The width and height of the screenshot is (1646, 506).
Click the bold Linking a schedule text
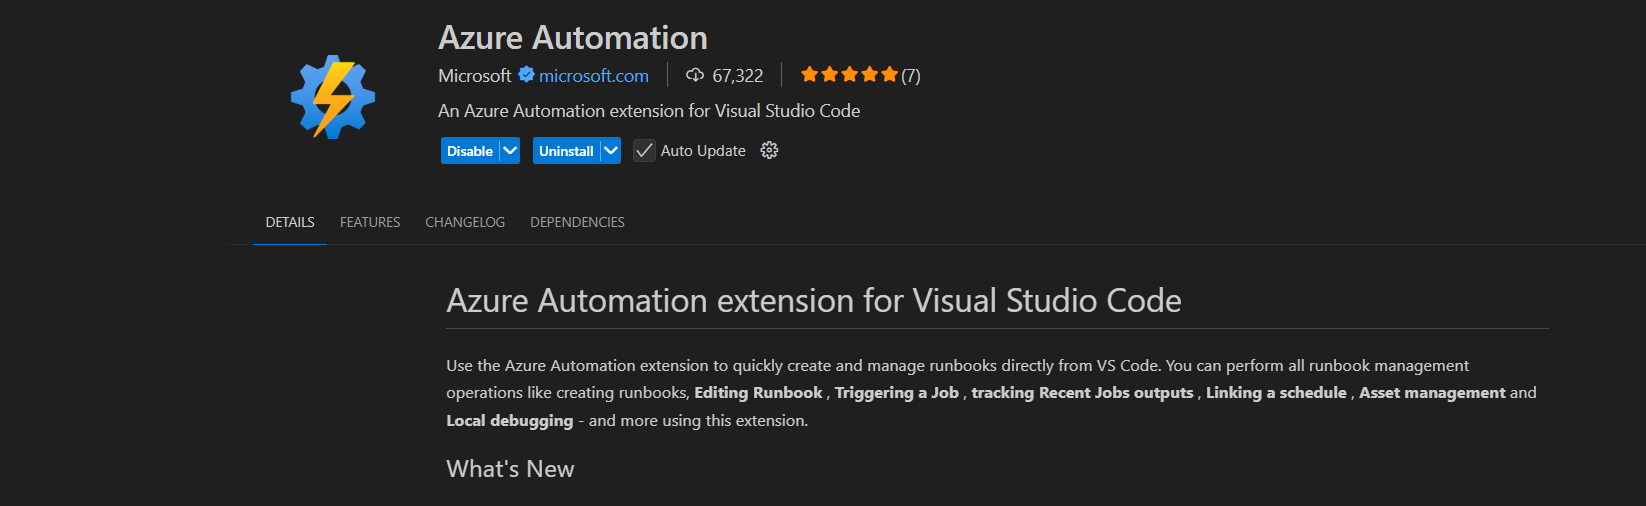click(1276, 393)
